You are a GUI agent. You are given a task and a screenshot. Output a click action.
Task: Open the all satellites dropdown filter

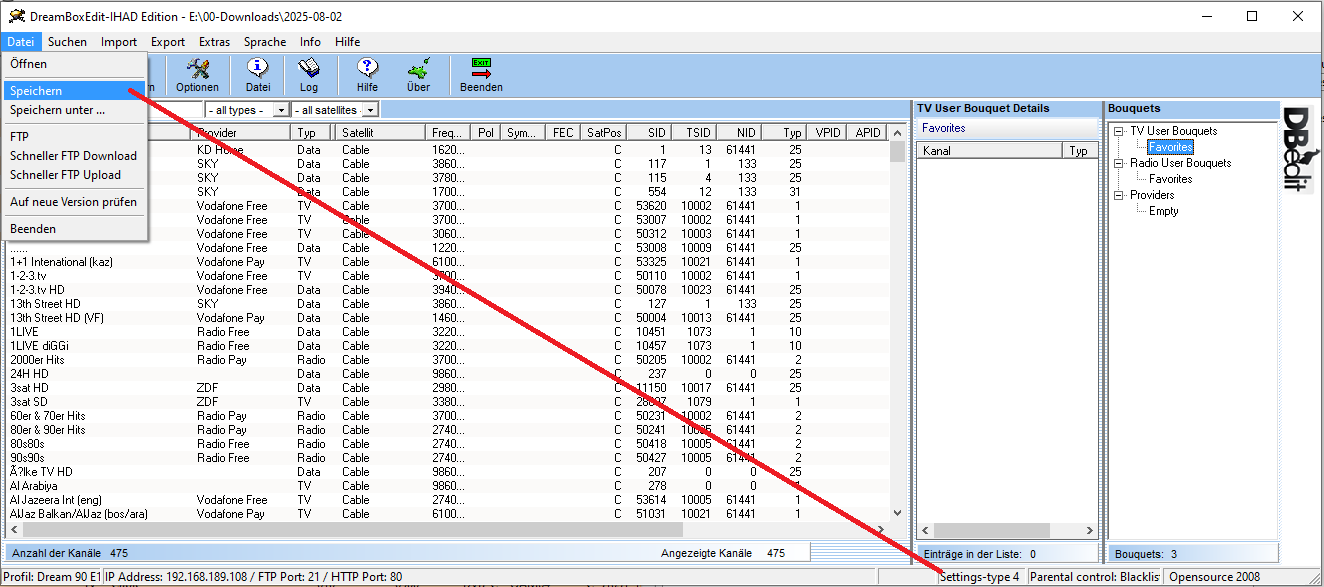[x=371, y=110]
